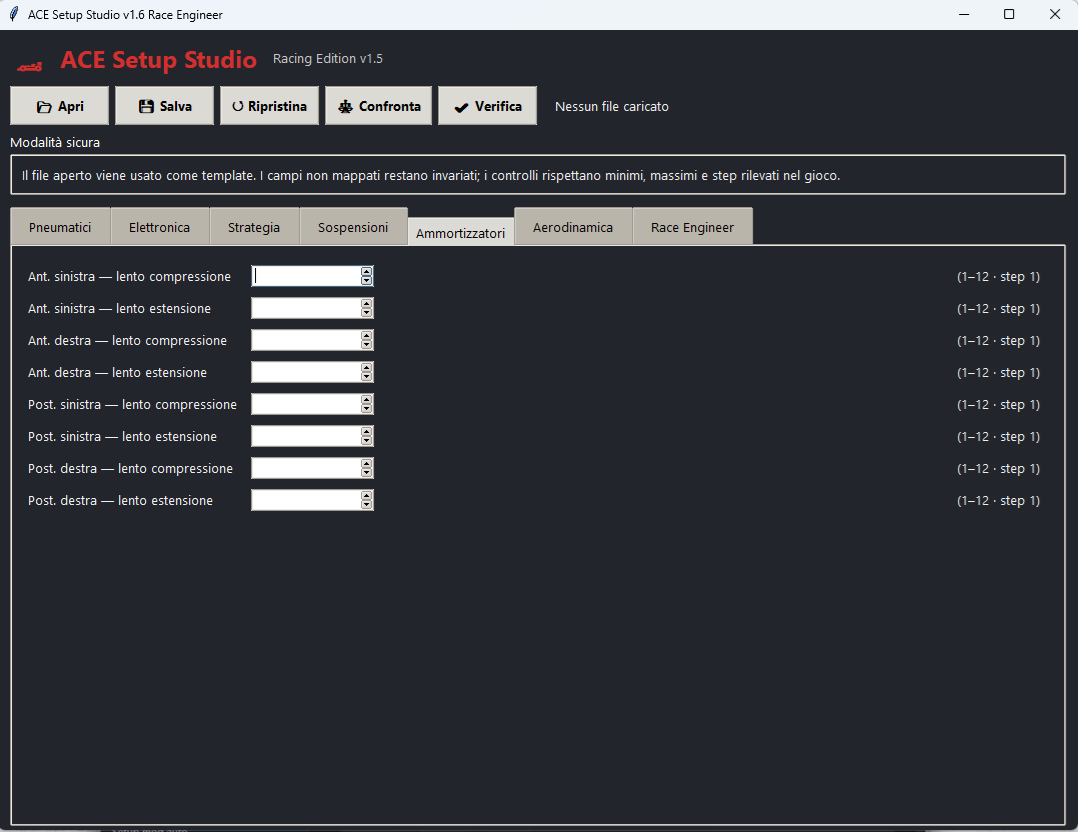Viewport: 1078px width, 832px height.
Task: Increase Post. destra lento compressione with up arrow
Action: [366, 463]
